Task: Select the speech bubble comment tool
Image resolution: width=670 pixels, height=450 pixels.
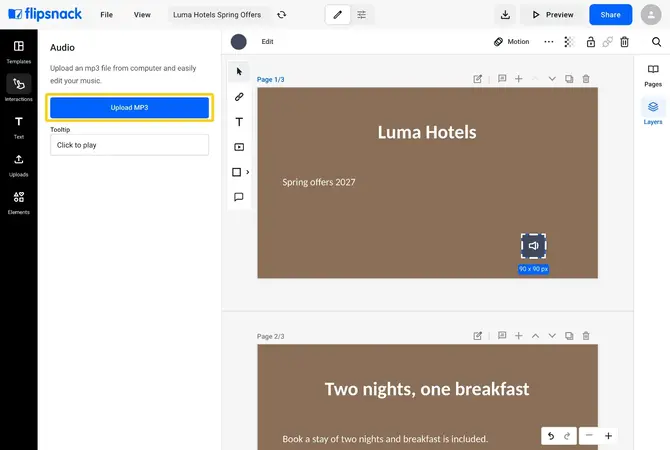Action: tap(239, 197)
